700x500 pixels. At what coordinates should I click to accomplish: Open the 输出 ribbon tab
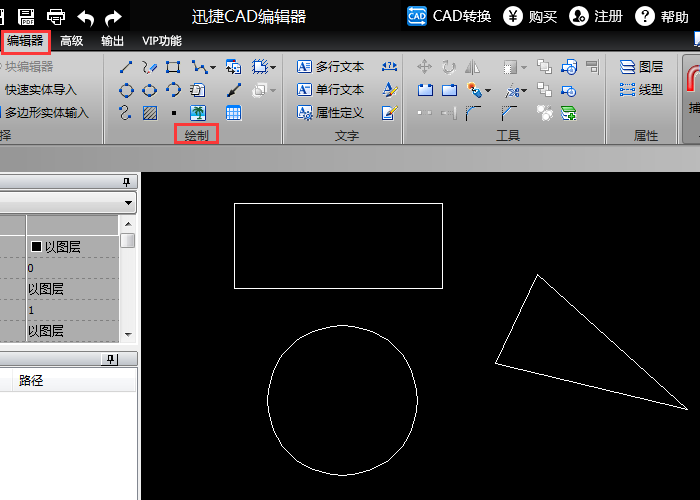[x=113, y=41]
